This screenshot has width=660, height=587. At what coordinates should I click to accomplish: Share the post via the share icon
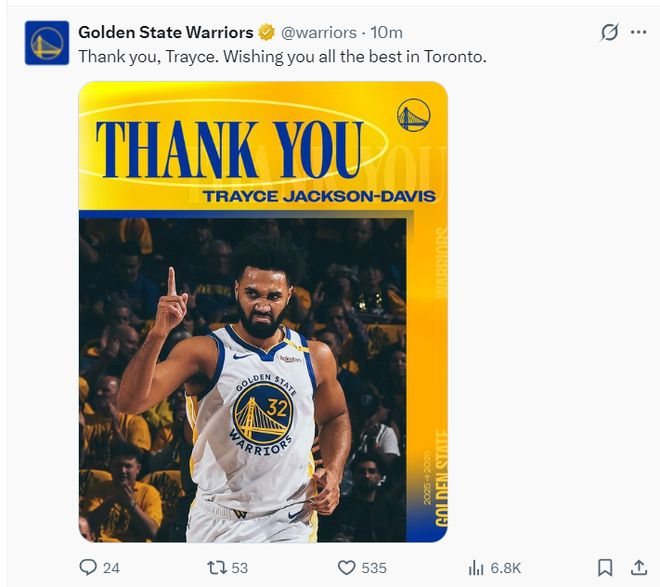(x=638, y=567)
